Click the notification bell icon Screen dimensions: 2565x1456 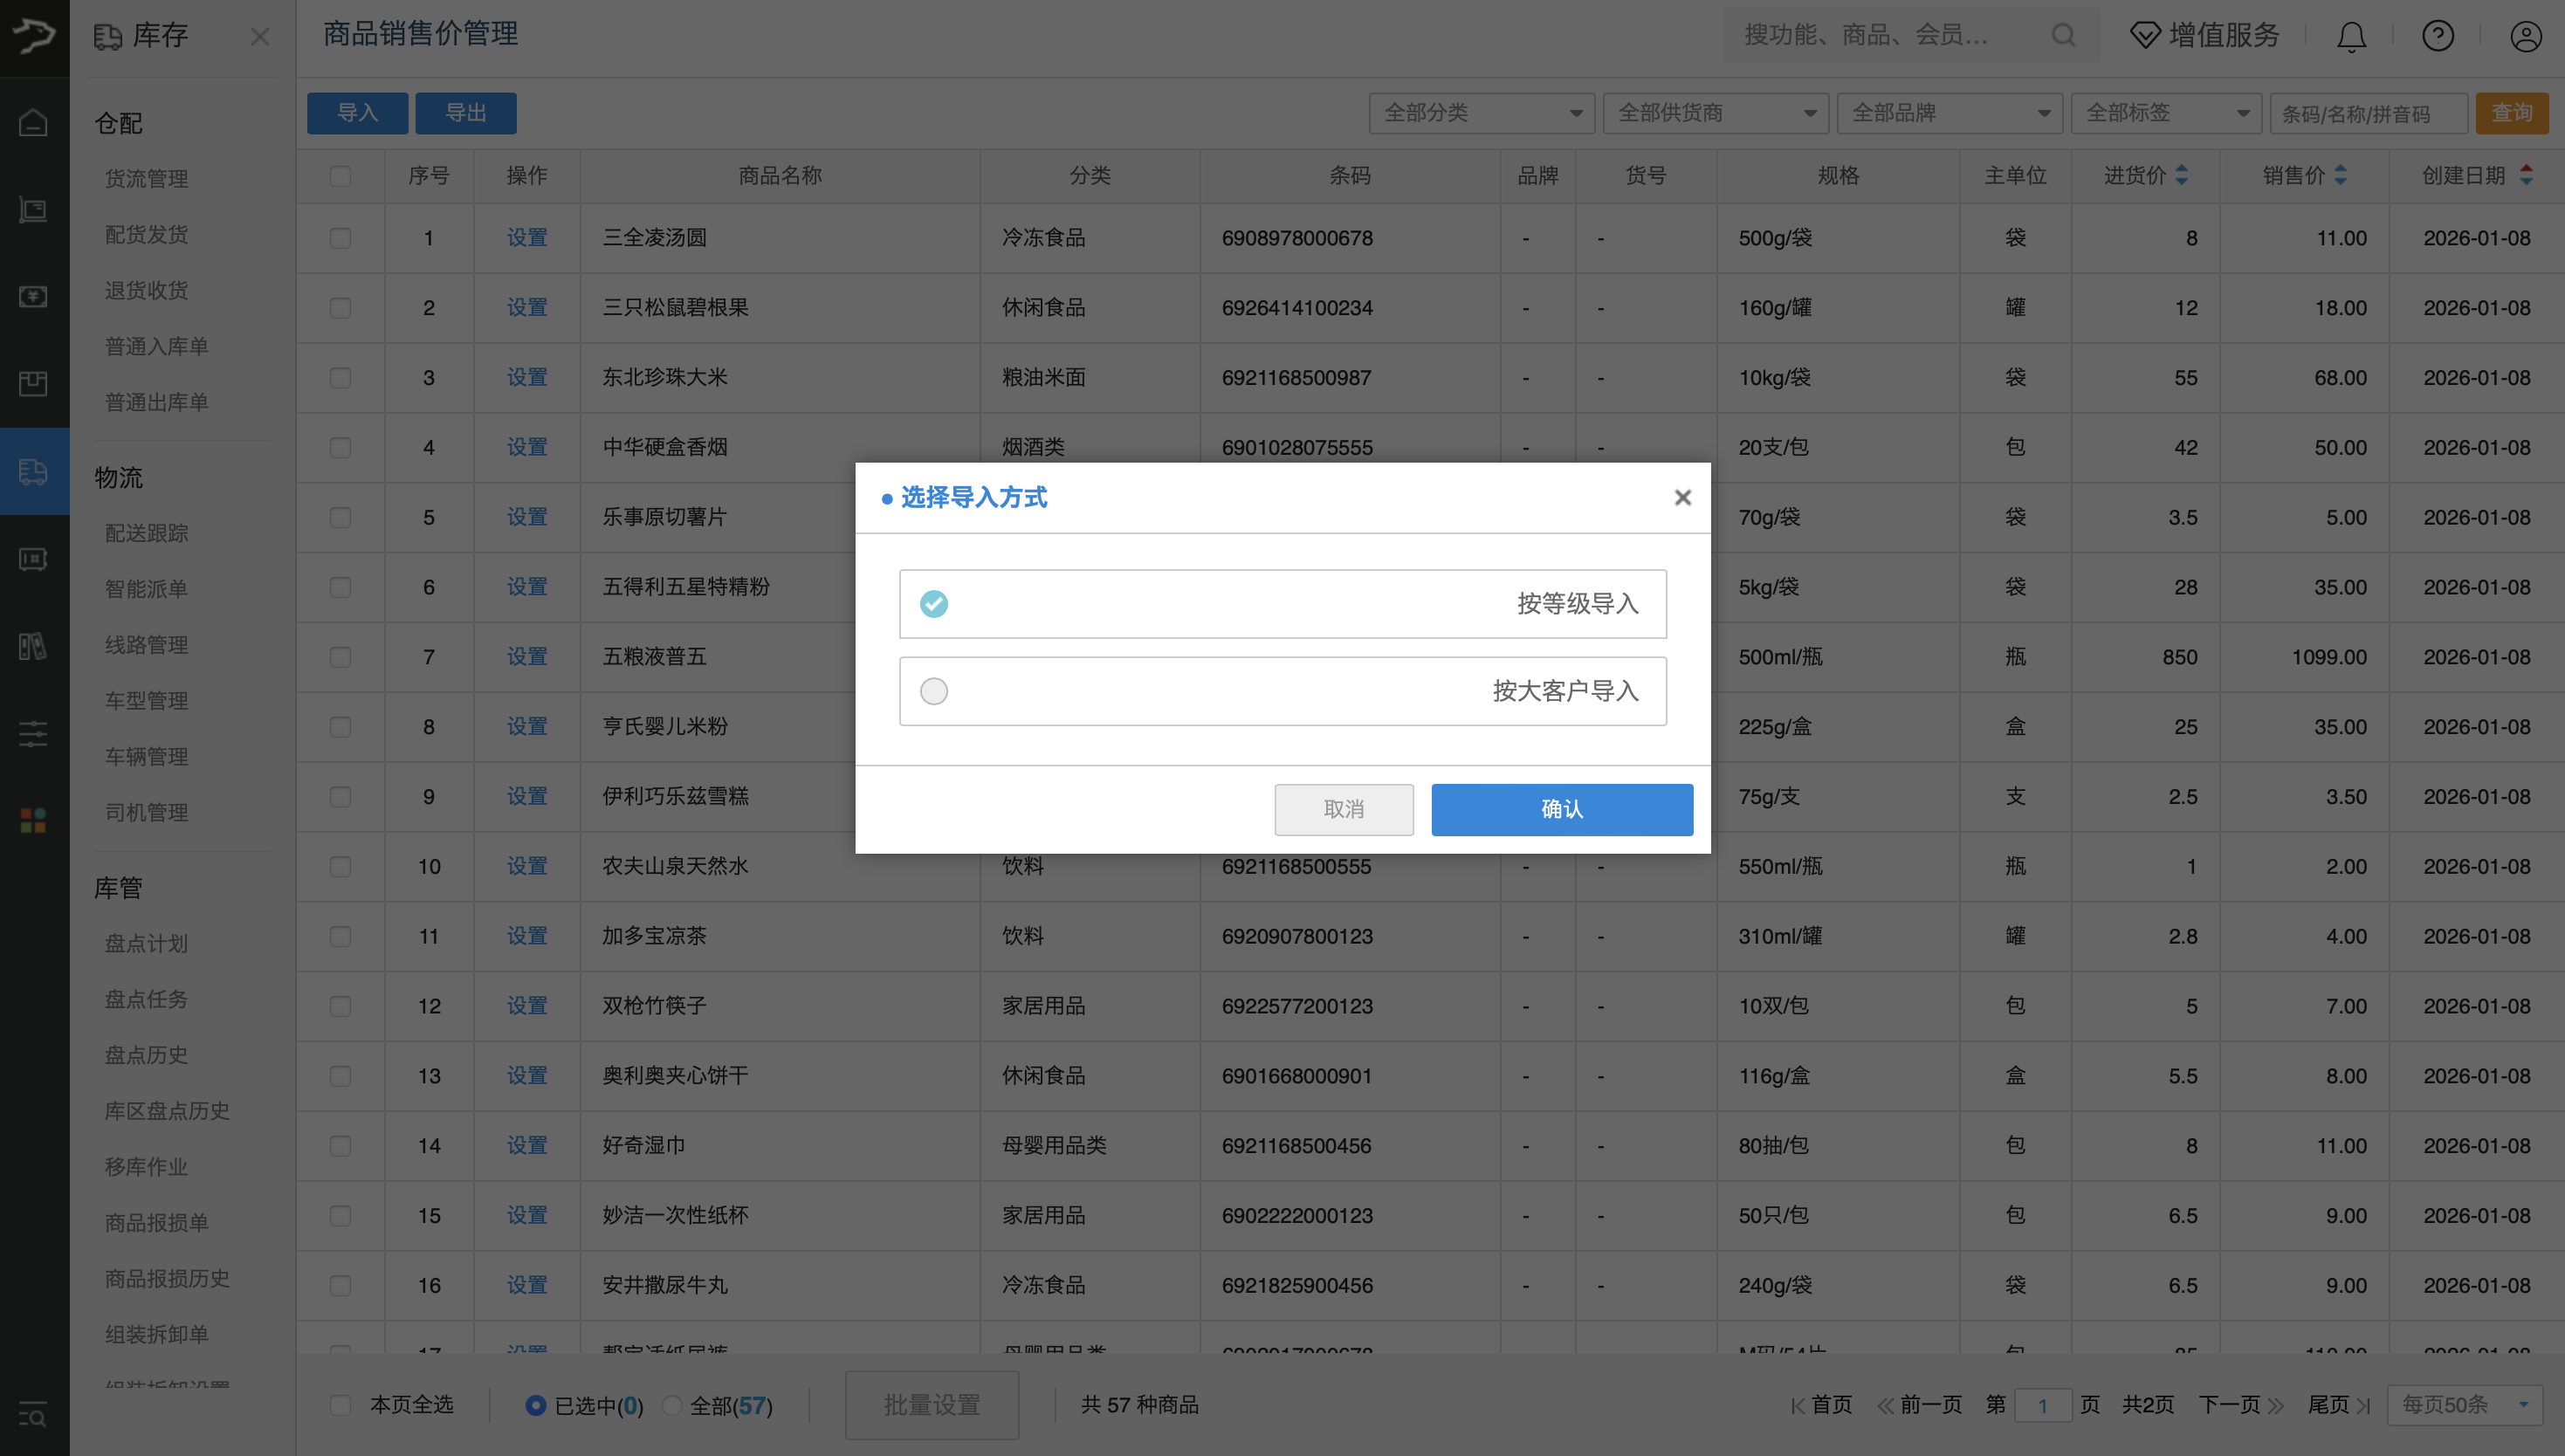(x=2350, y=36)
